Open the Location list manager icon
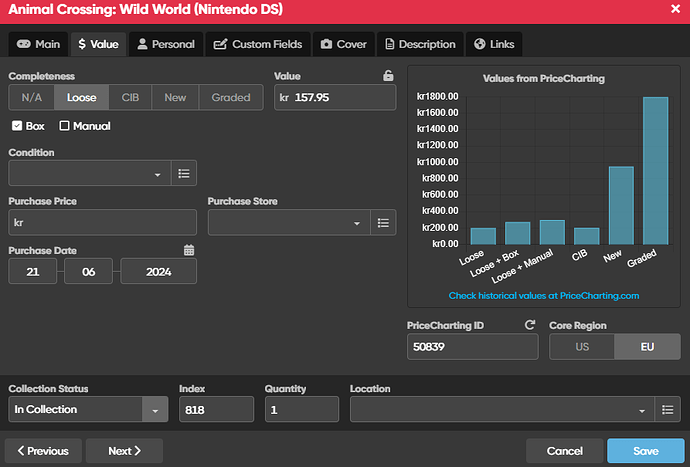The width and height of the screenshot is (690, 467). 668,410
